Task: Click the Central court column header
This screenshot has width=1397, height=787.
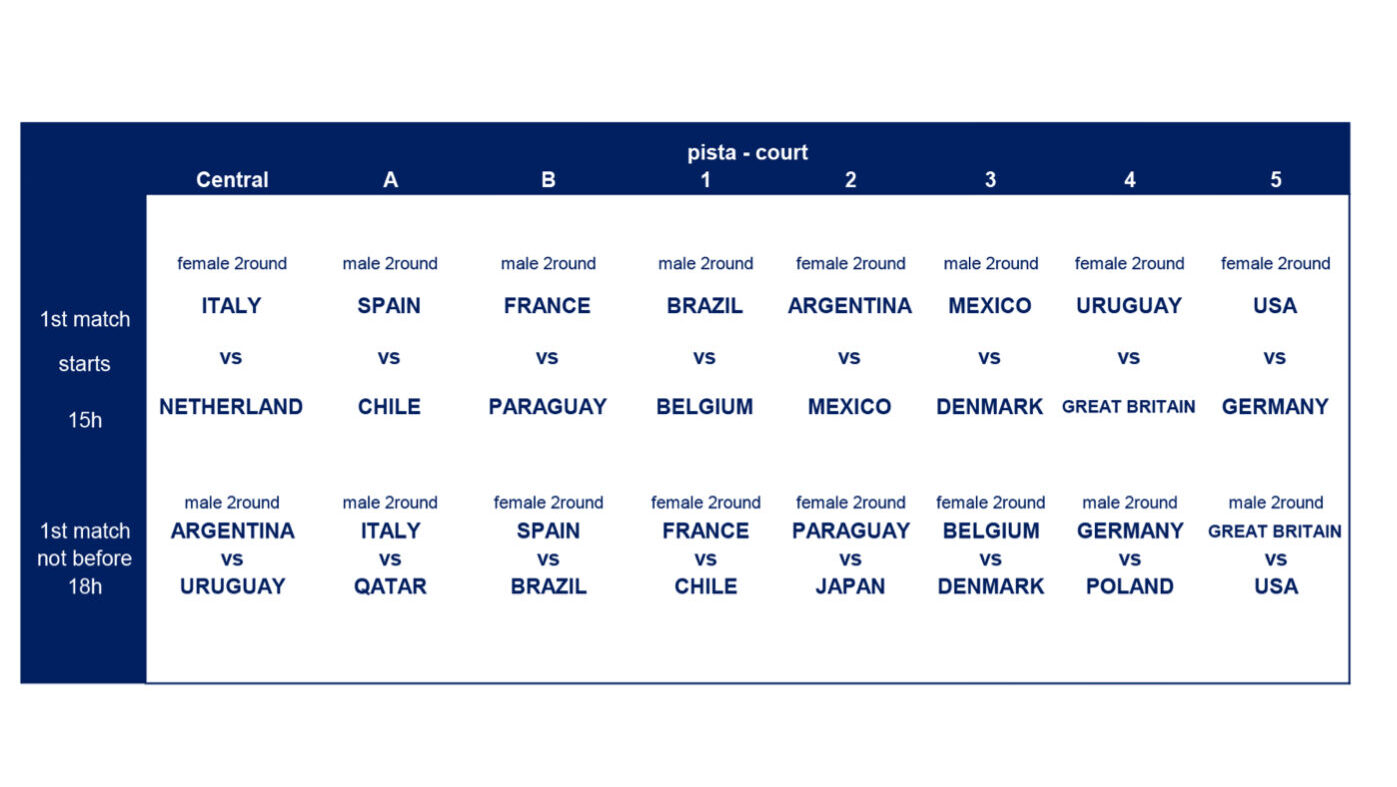Action: click(232, 180)
